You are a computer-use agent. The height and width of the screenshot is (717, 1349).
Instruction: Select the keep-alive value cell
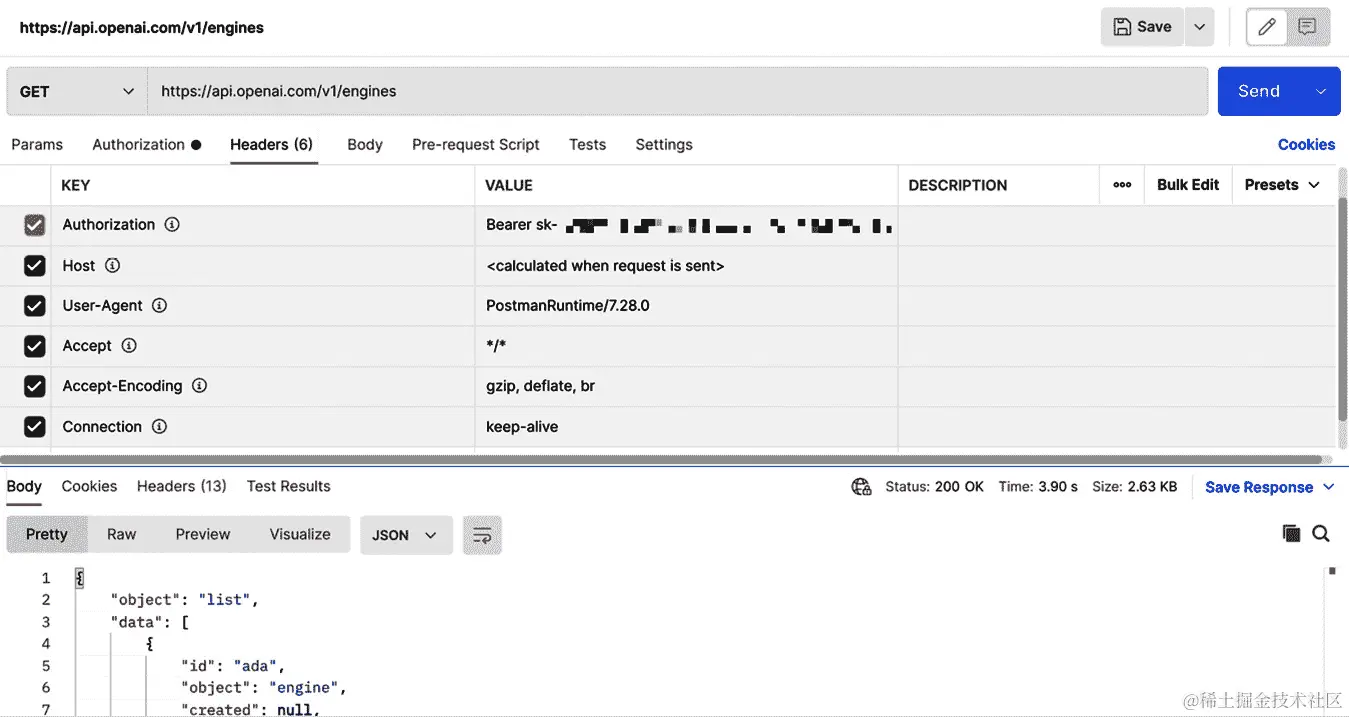click(686, 426)
